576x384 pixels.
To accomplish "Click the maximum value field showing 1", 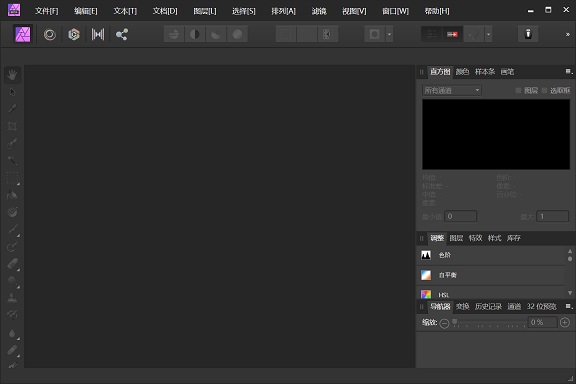I will pos(552,216).
